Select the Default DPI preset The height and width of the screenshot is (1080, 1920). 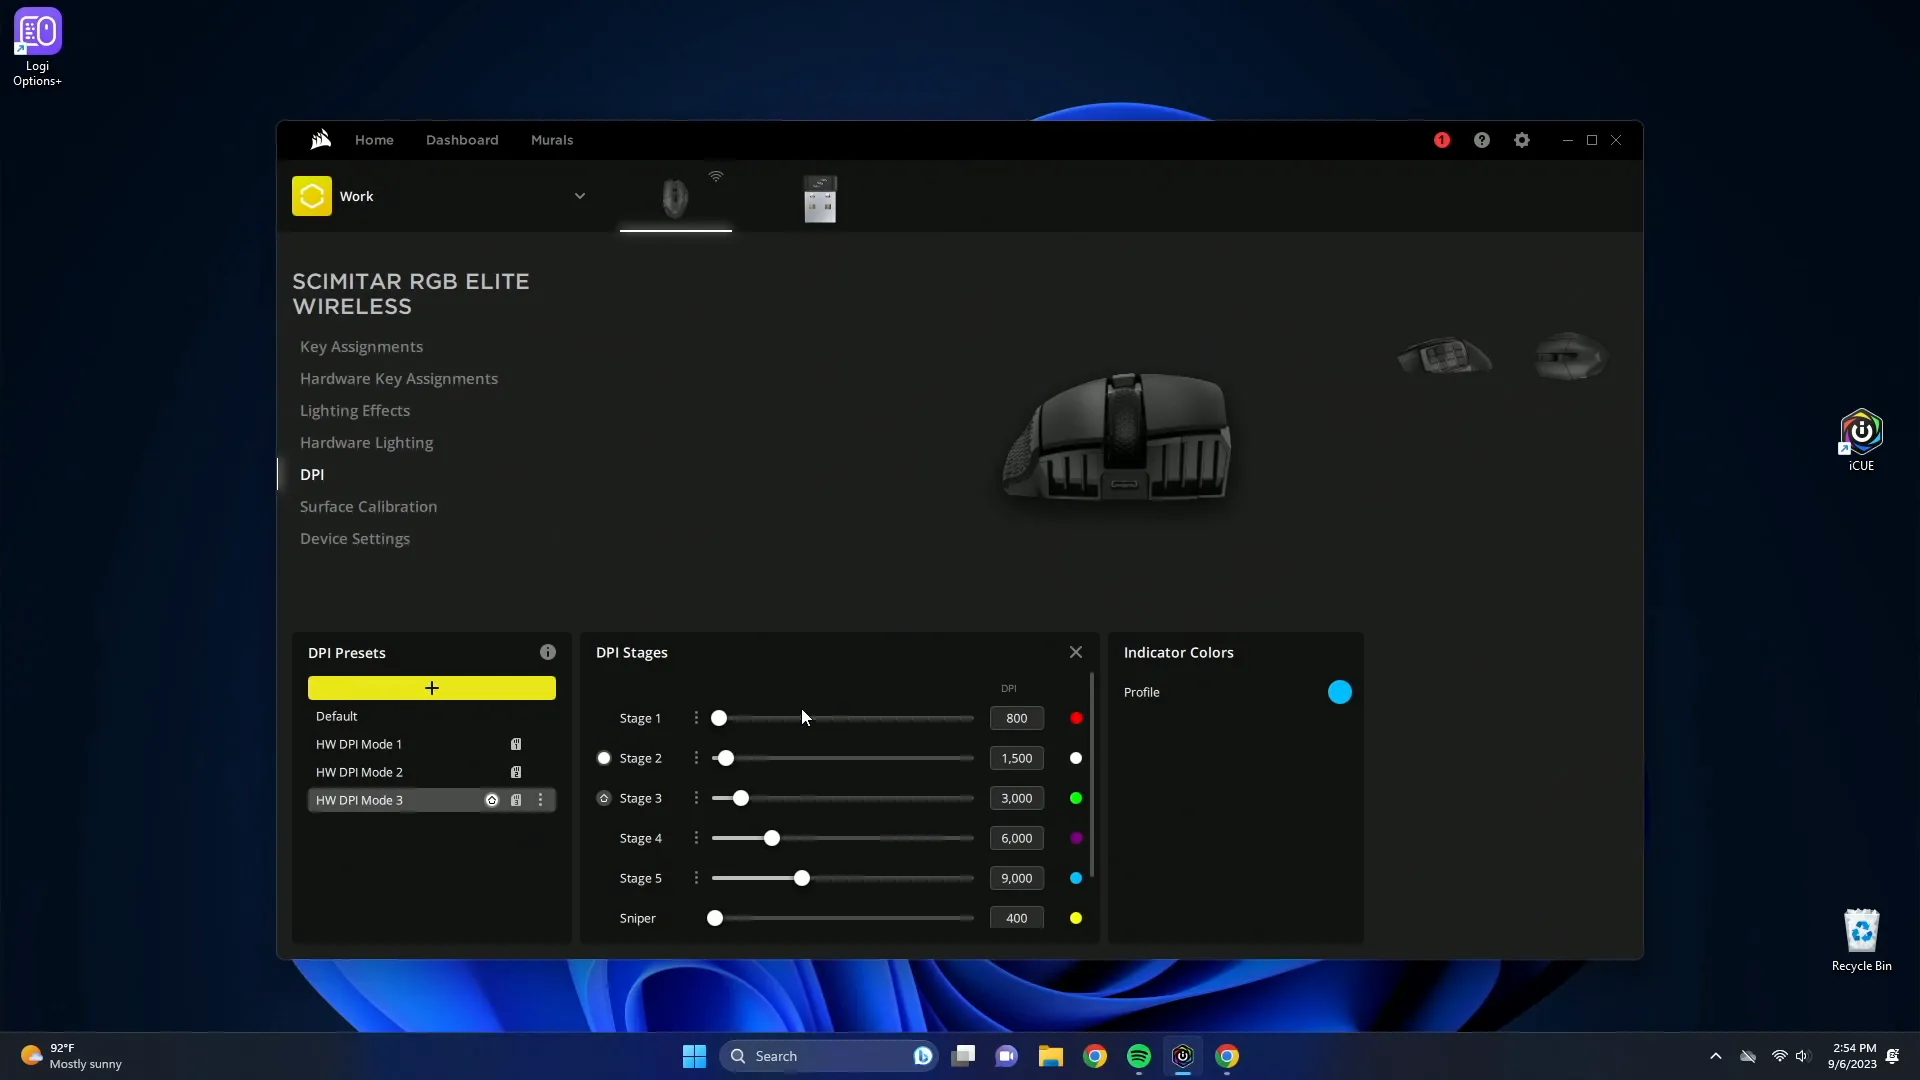pos(432,716)
